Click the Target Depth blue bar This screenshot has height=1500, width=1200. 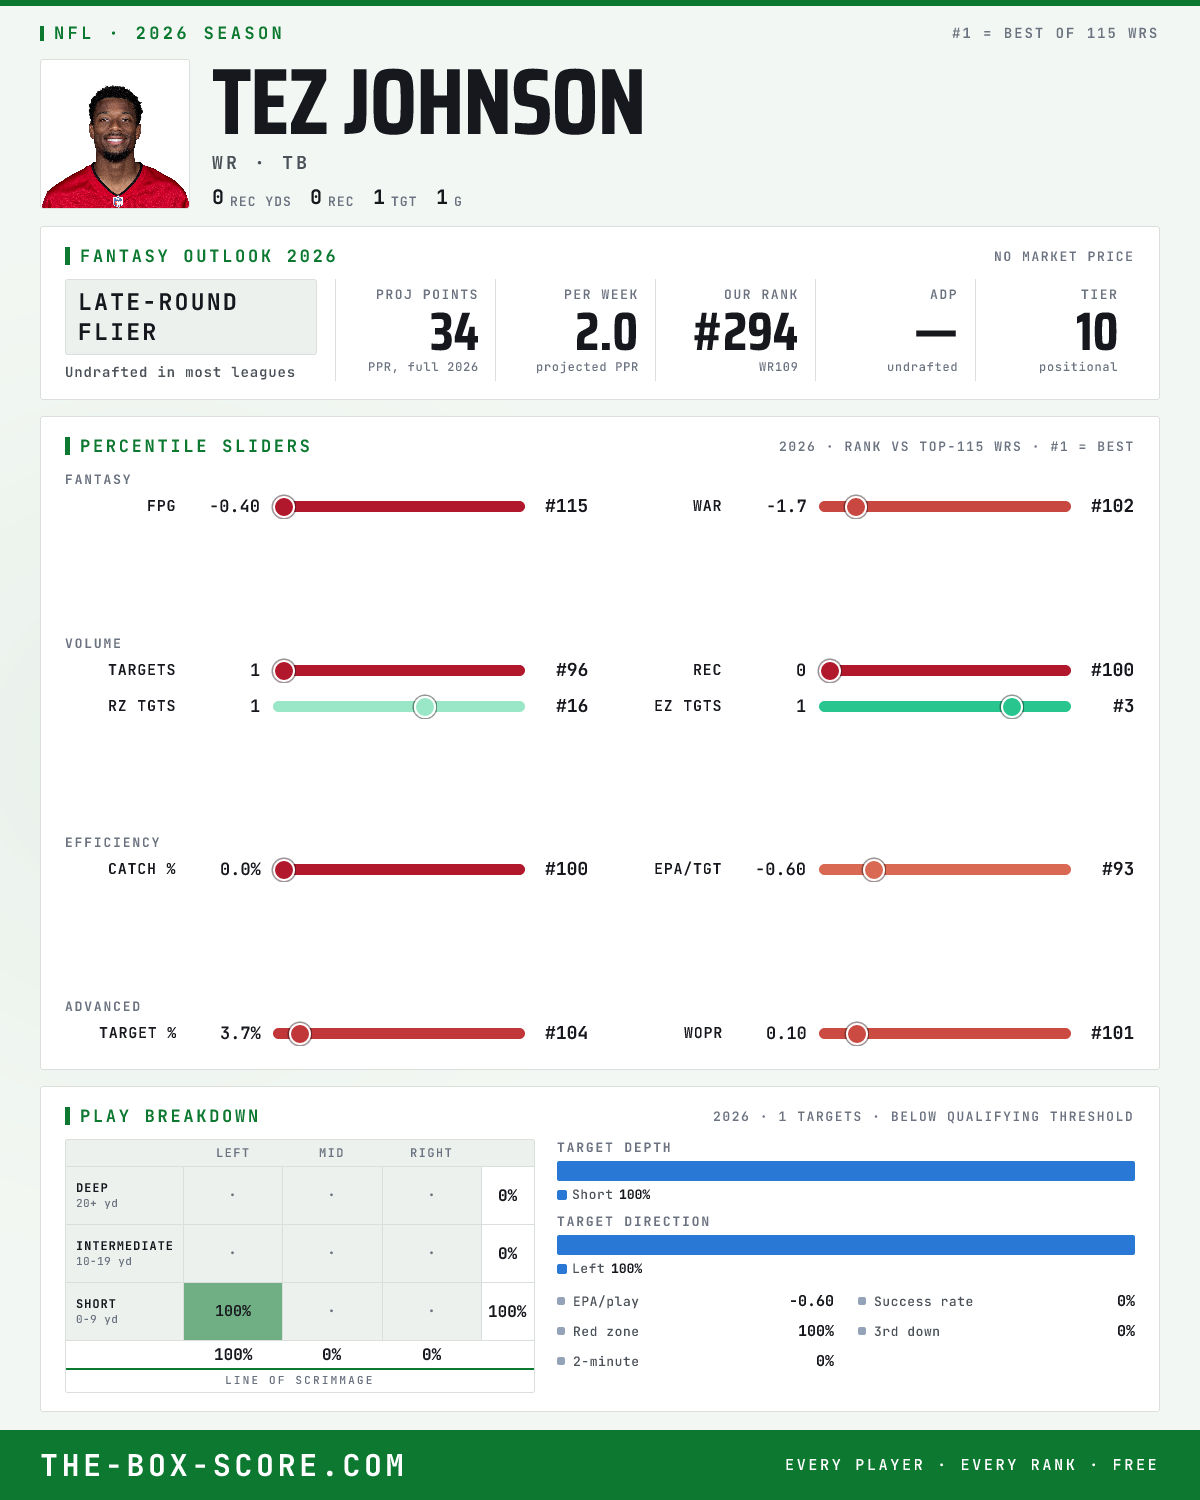click(x=846, y=1171)
